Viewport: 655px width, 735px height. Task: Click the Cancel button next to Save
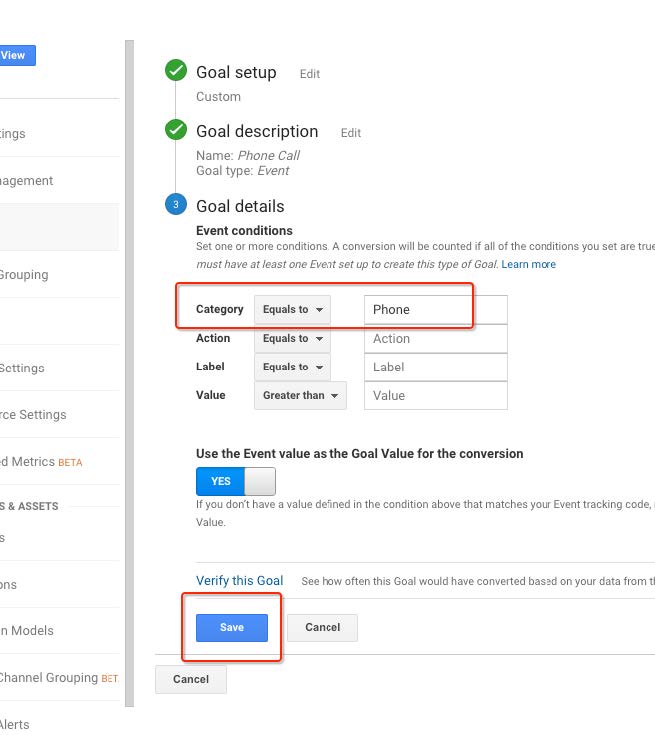pyautogui.click(x=322, y=628)
